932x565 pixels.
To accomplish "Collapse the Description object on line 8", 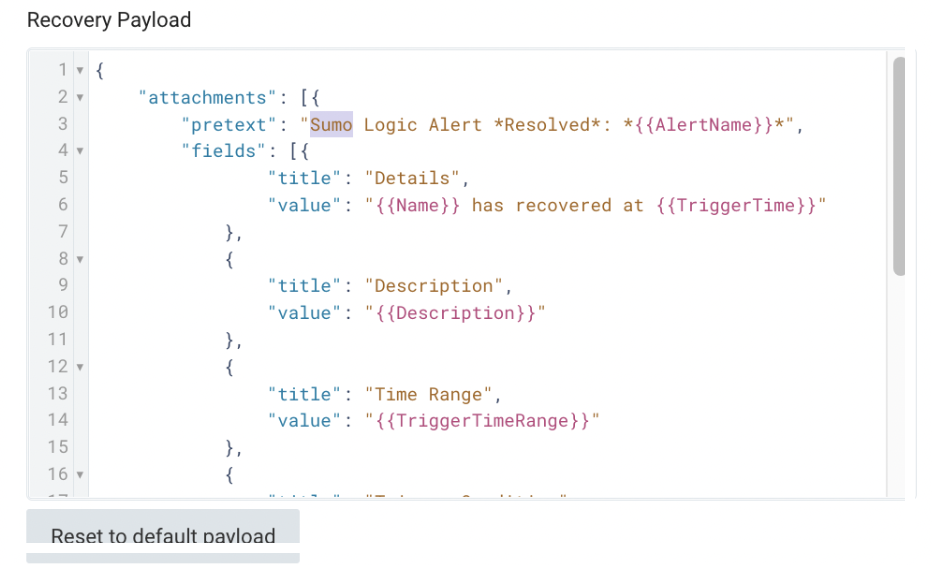I will (x=80, y=260).
